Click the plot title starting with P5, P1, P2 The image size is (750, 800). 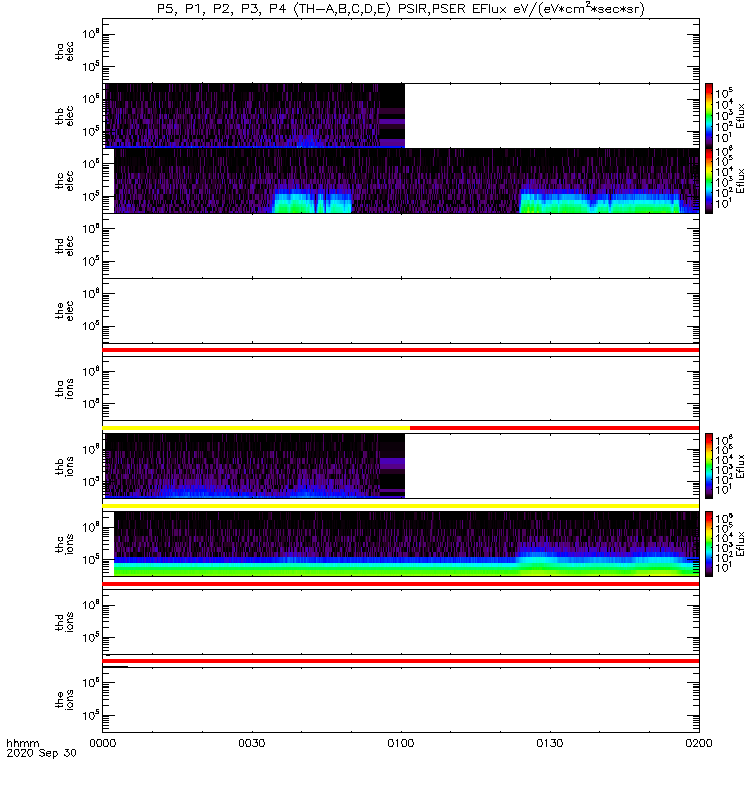point(401,9)
